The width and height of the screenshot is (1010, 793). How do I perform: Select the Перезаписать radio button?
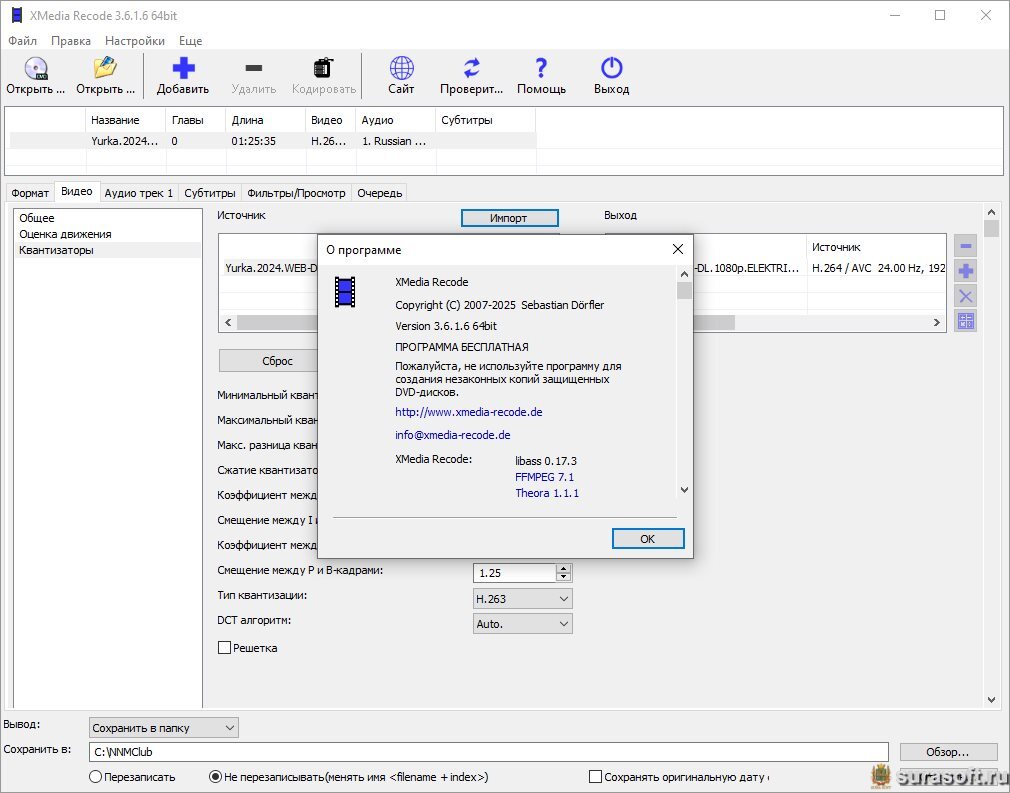(x=96, y=777)
